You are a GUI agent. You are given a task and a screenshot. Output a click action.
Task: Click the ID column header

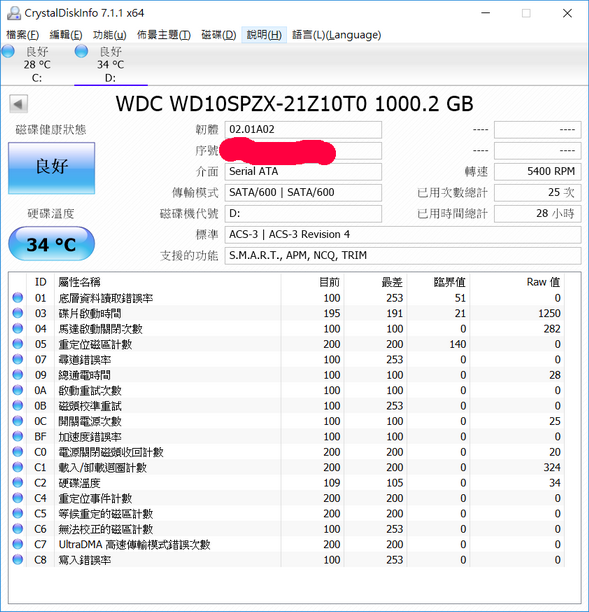(41, 282)
